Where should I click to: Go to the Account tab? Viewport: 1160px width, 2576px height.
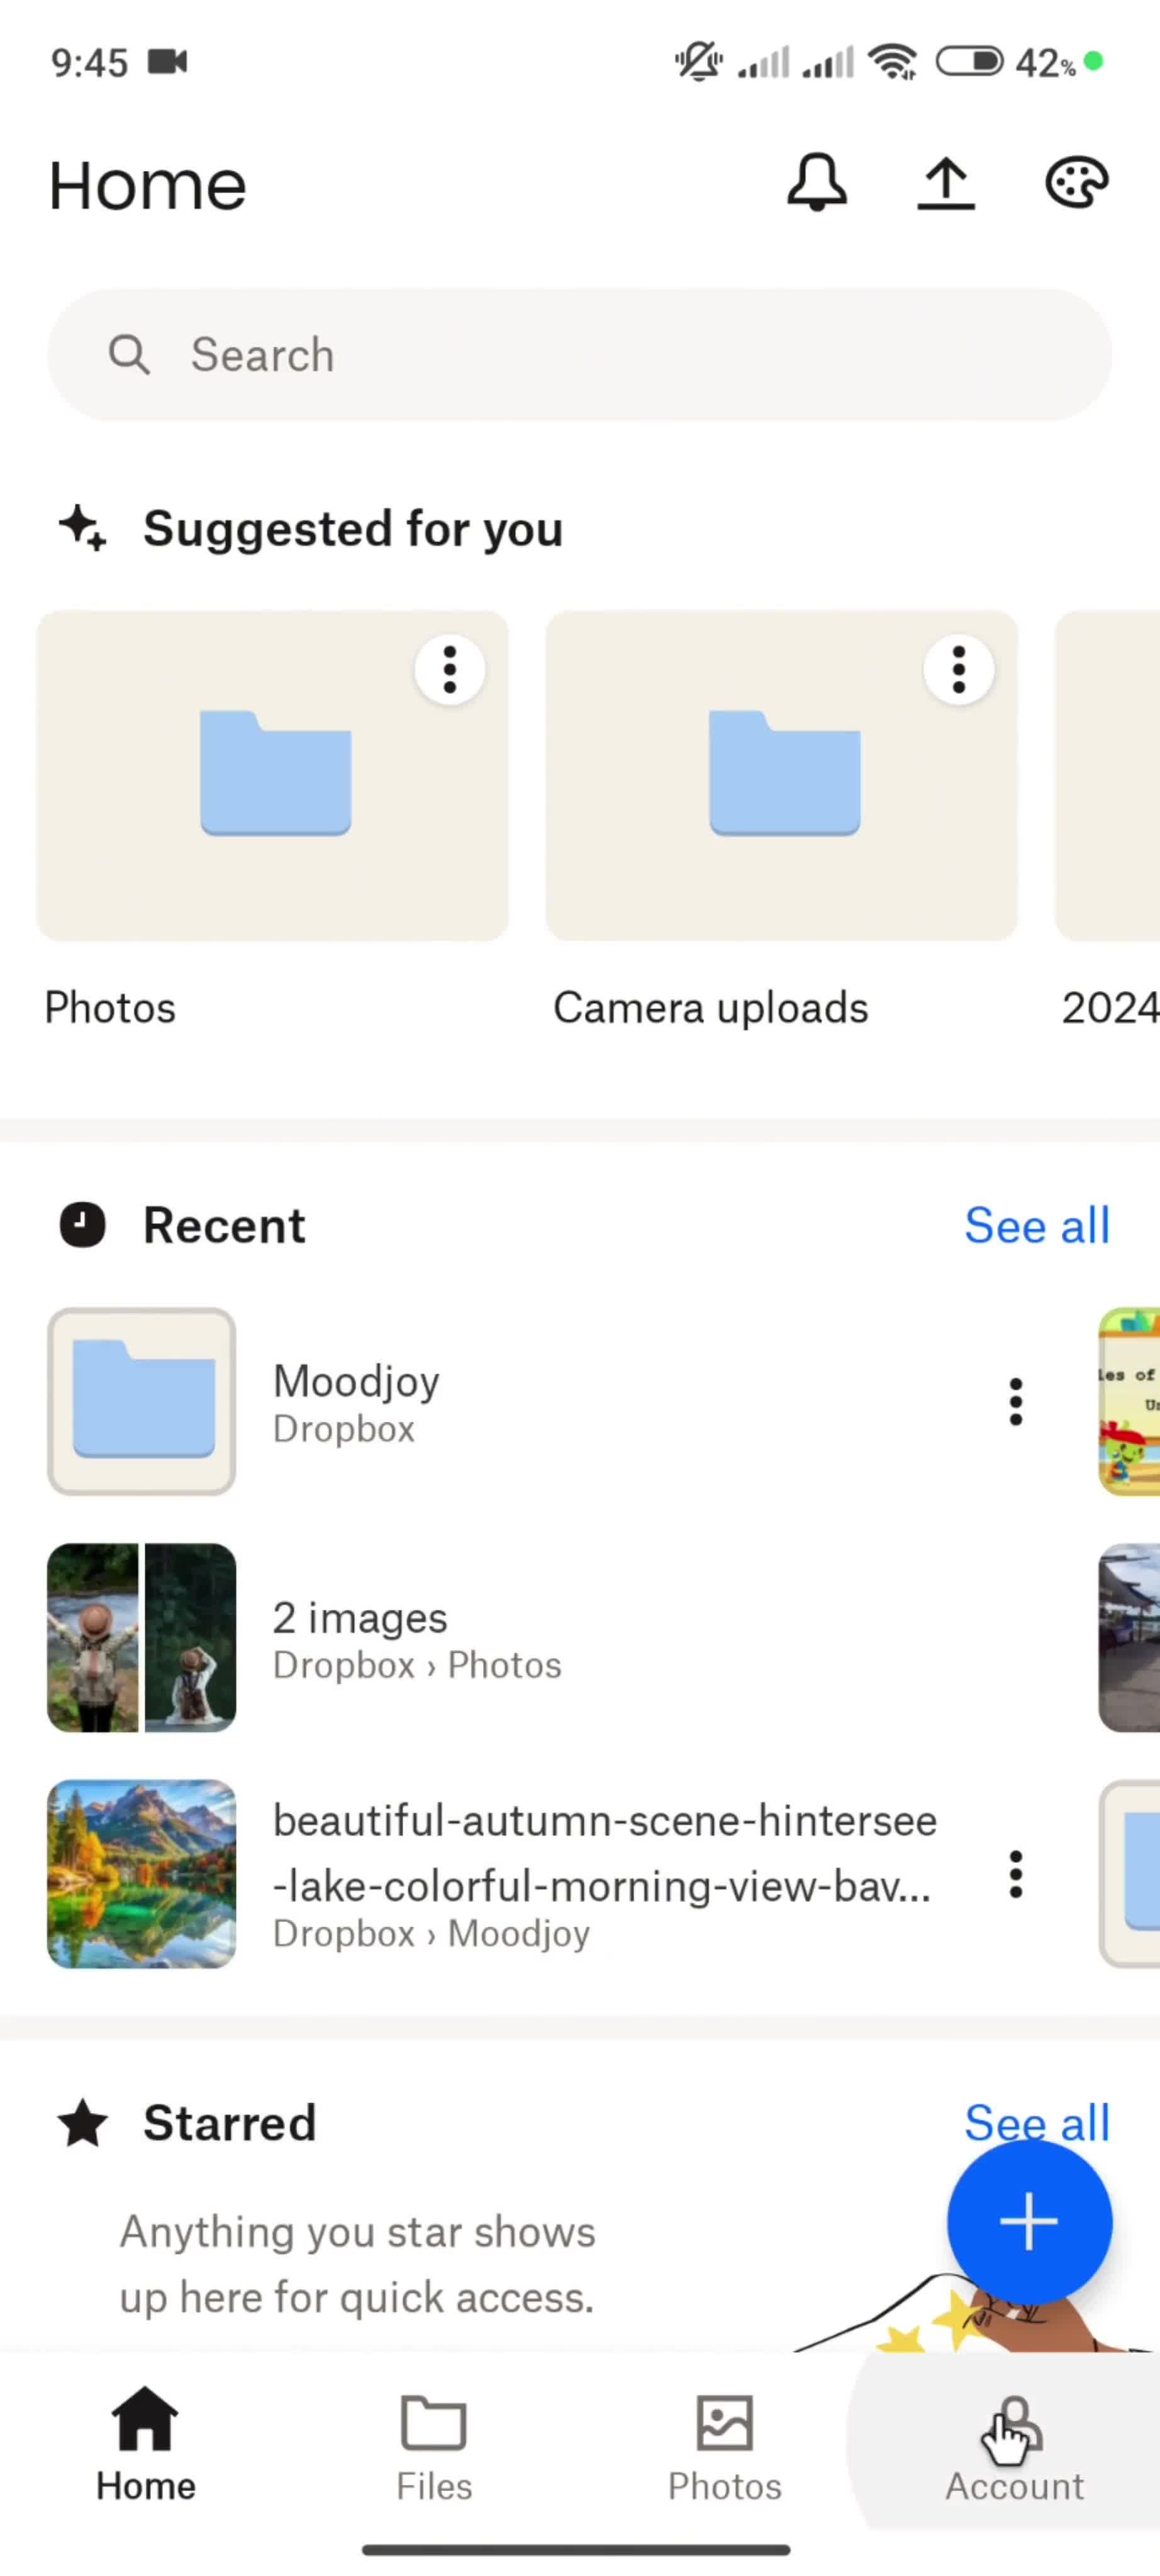pyautogui.click(x=1014, y=2446)
